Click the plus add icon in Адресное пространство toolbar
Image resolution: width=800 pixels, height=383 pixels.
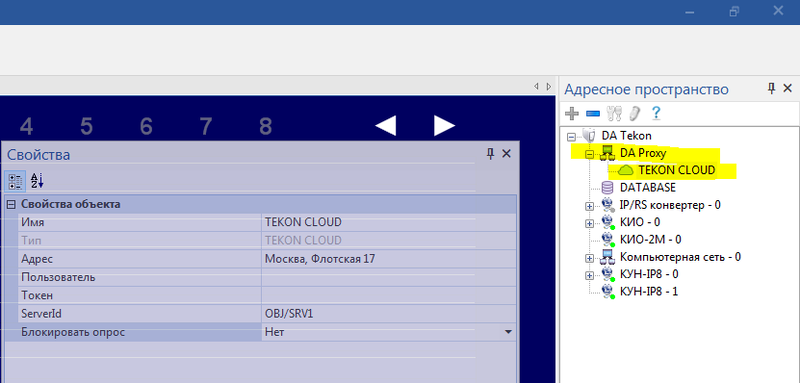click(x=572, y=113)
